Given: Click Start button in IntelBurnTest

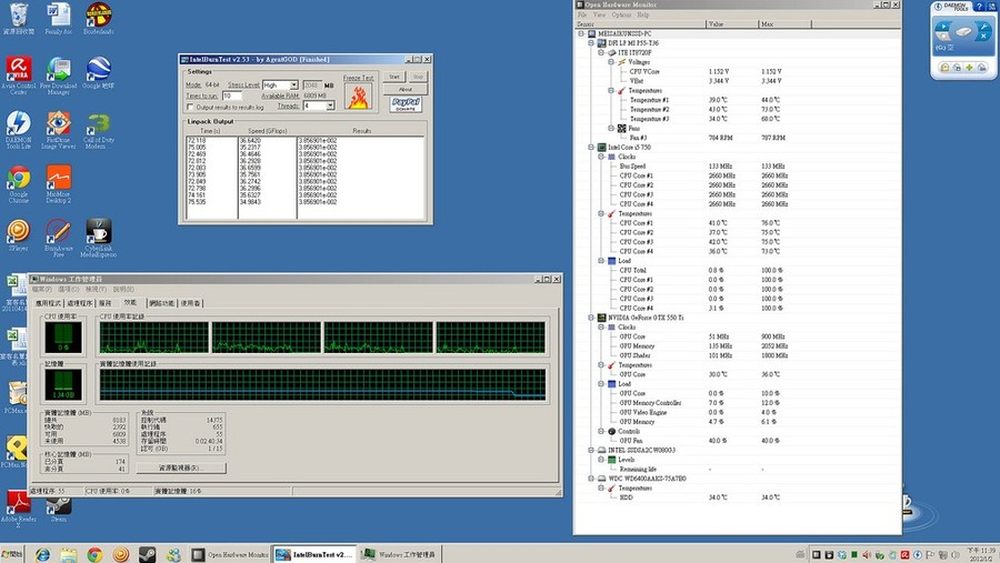Looking at the screenshot, I should (394, 77).
